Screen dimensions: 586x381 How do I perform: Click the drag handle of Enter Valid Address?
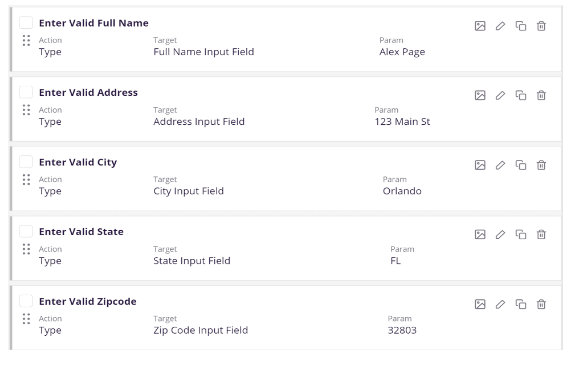26,110
